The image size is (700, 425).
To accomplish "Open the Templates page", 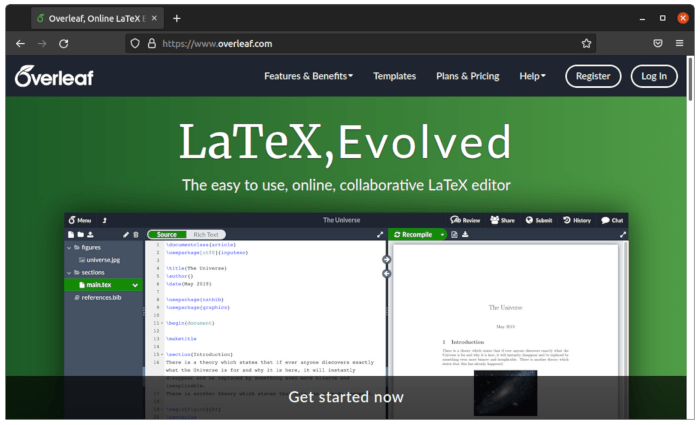I will [x=395, y=76].
